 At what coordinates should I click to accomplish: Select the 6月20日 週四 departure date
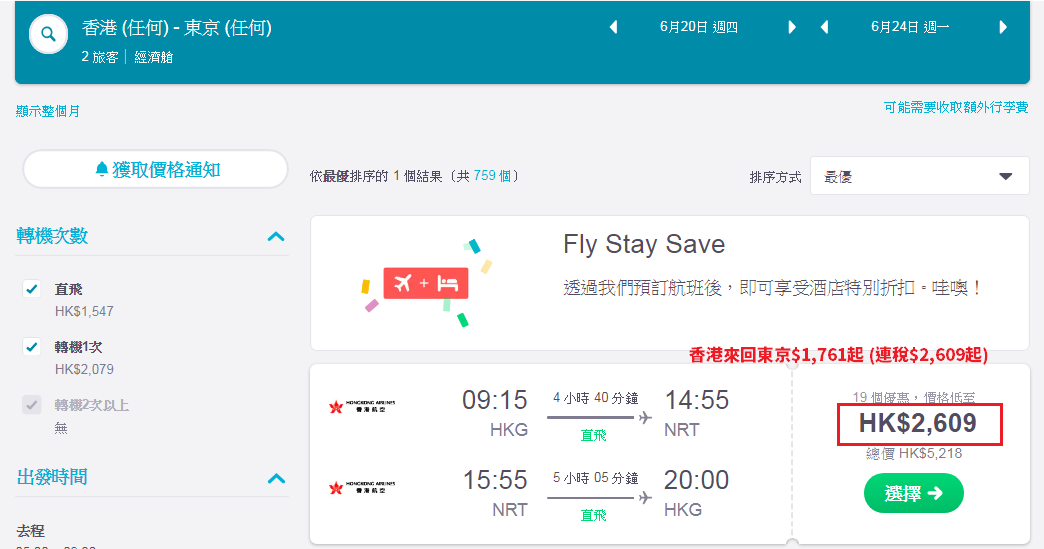point(698,27)
